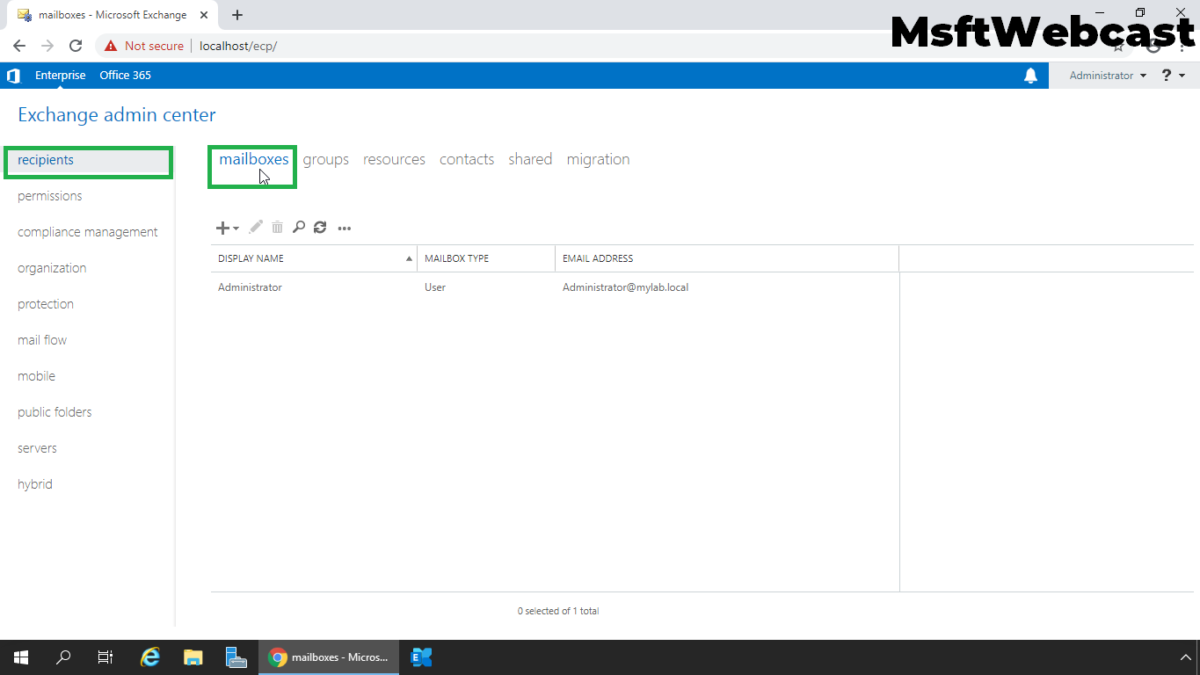The image size is (1200, 675).
Task: Expand the help dropdown arrow
Action: pyautogui.click(x=1182, y=75)
